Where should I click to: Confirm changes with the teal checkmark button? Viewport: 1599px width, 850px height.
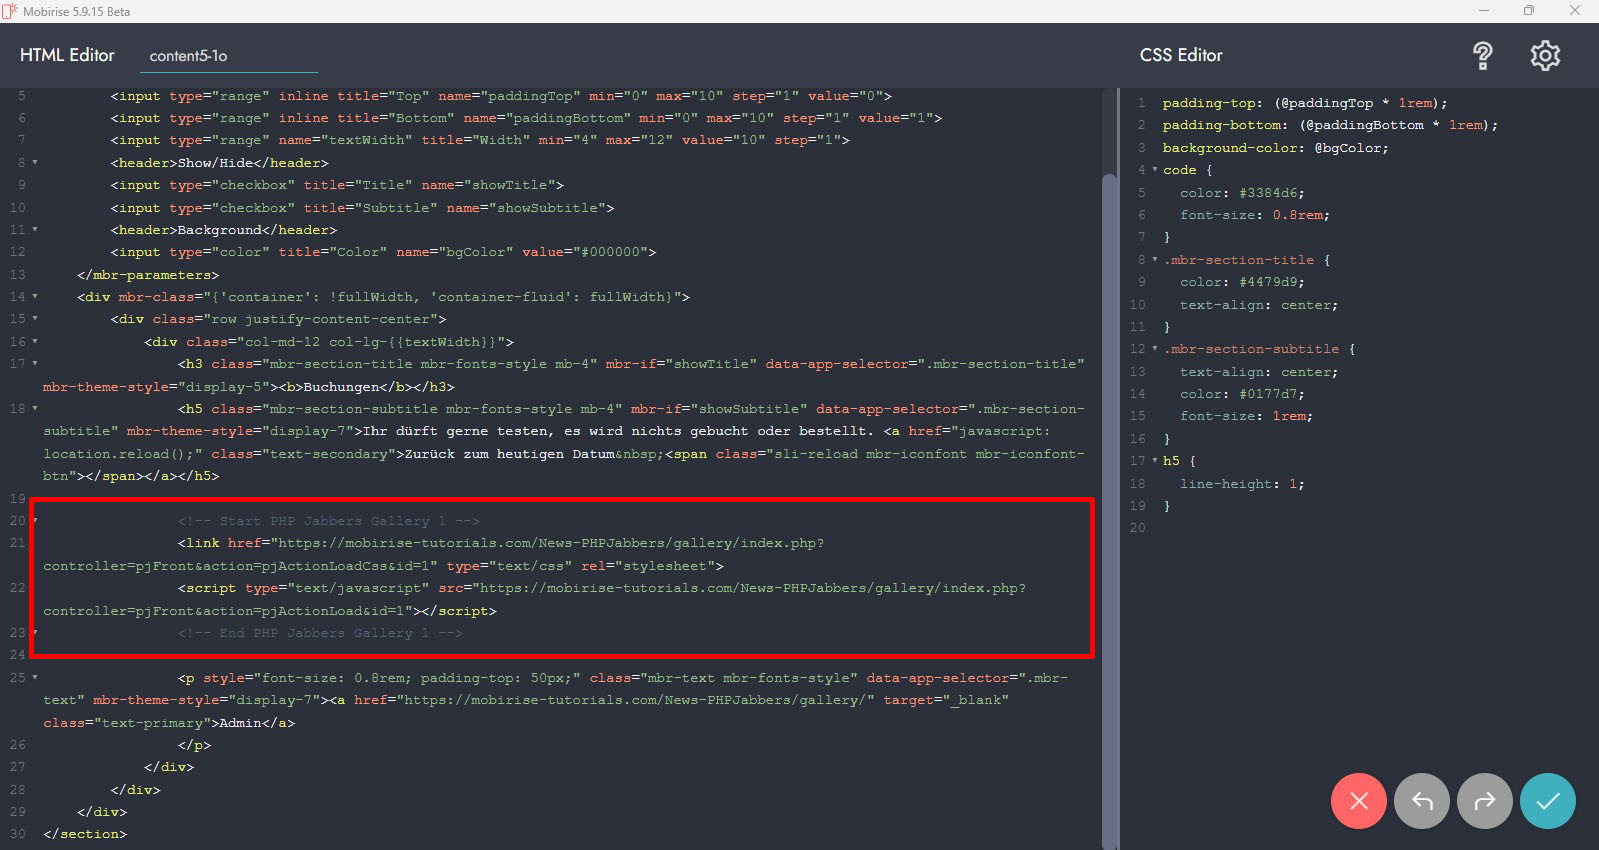click(1547, 801)
